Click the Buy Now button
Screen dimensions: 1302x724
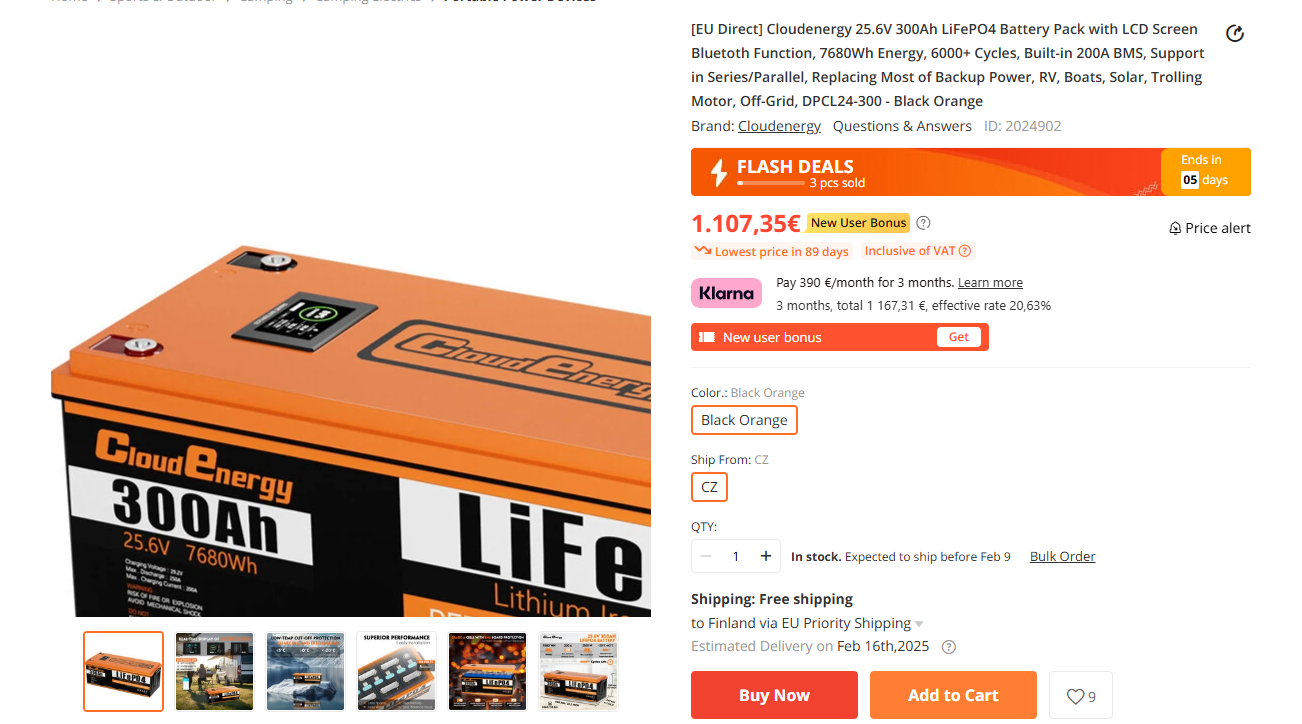774,695
